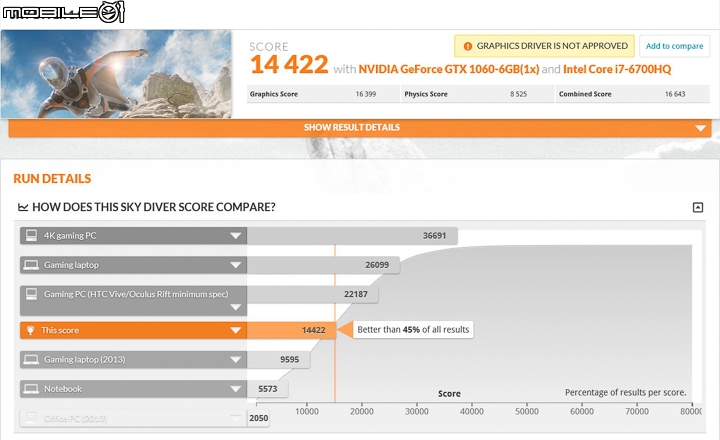Click the Percentage of results per score text
720x440 pixels.
tap(625, 393)
